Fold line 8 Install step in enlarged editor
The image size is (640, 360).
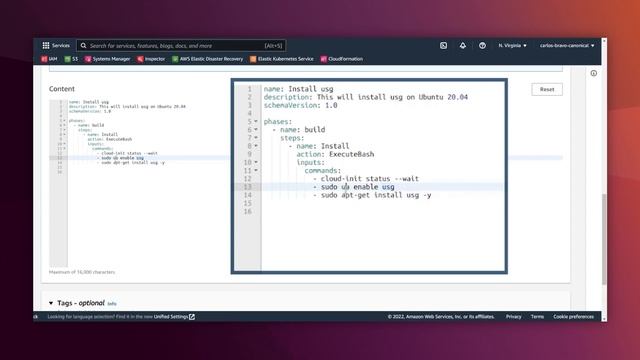click(x=256, y=146)
